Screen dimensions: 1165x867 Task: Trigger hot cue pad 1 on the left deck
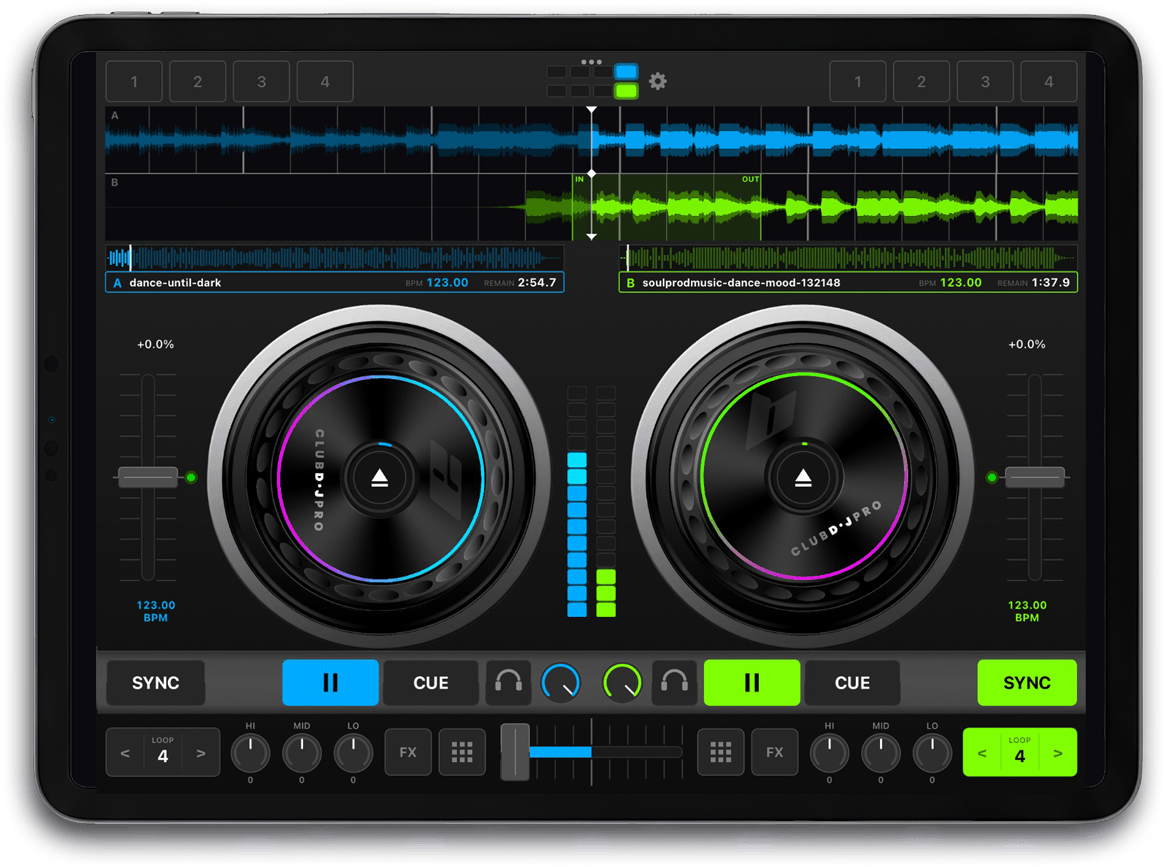[x=133, y=81]
